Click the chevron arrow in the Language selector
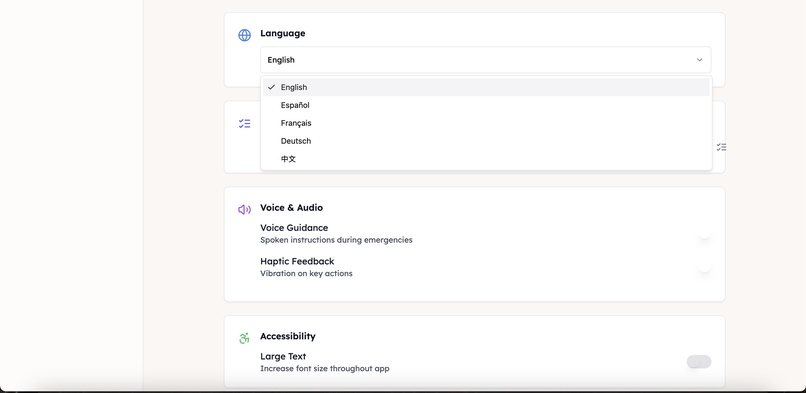This screenshot has height=393, width=806. 699,60
